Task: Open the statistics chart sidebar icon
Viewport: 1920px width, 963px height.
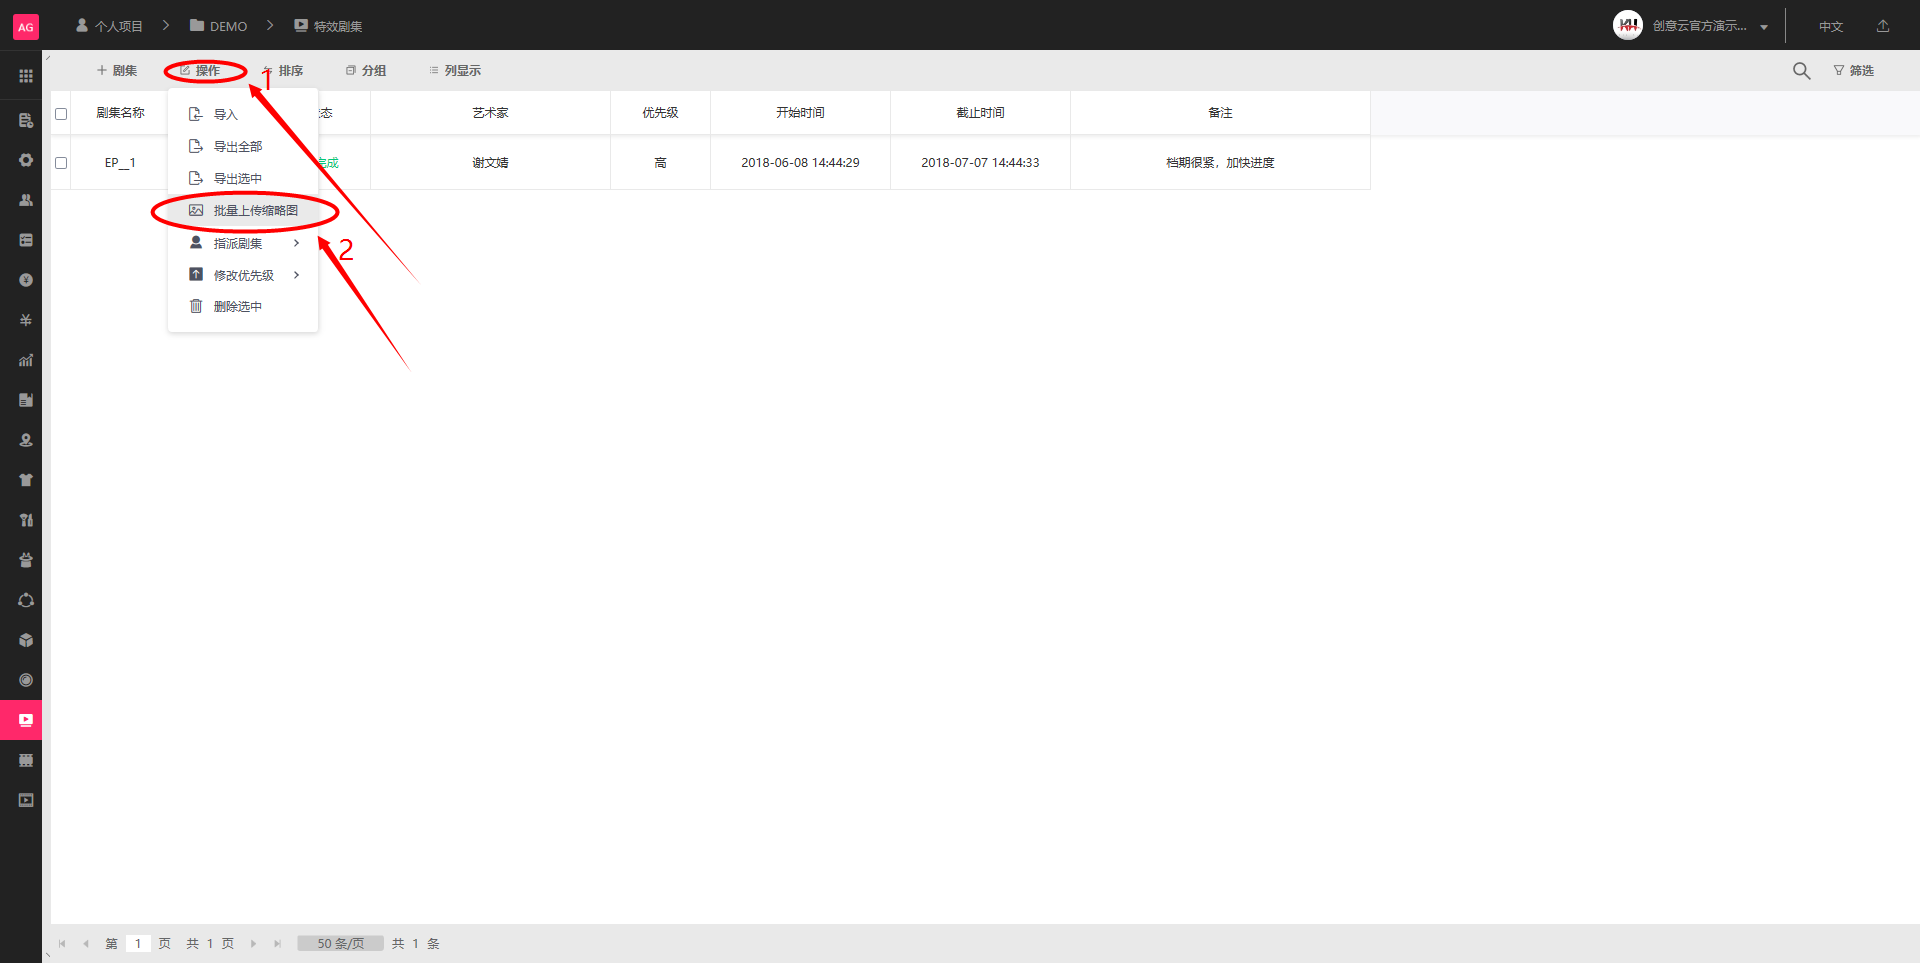Action: point(26,360)
